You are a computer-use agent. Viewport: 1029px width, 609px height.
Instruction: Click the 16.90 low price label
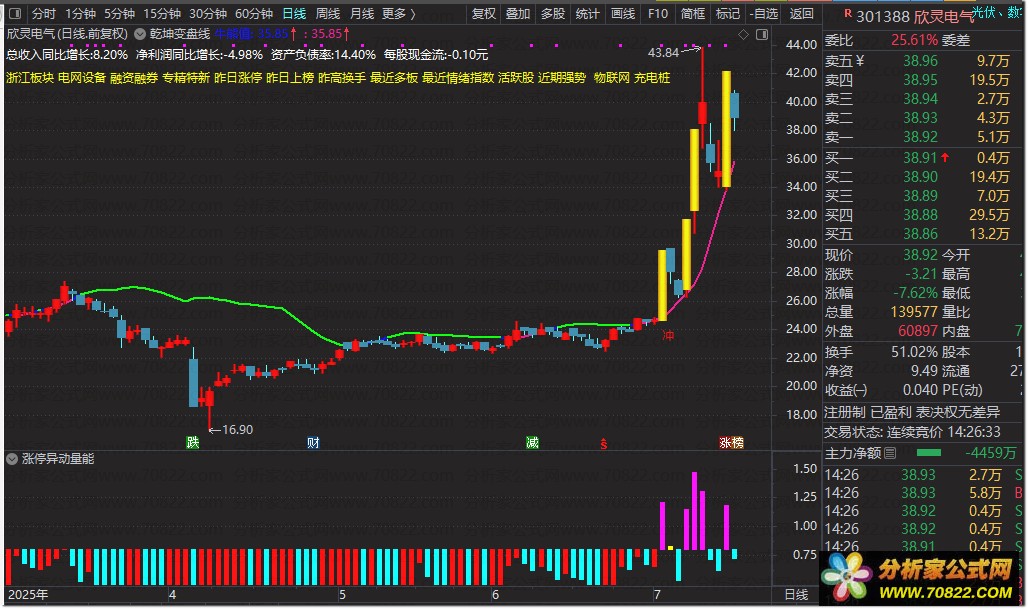pos(237,429)
